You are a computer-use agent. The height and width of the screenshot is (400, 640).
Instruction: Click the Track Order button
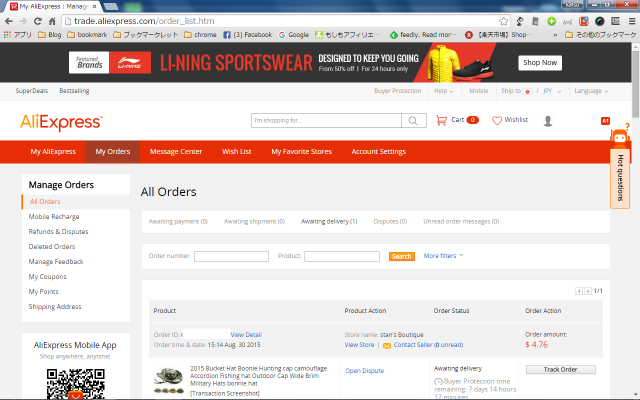[560, 369]
